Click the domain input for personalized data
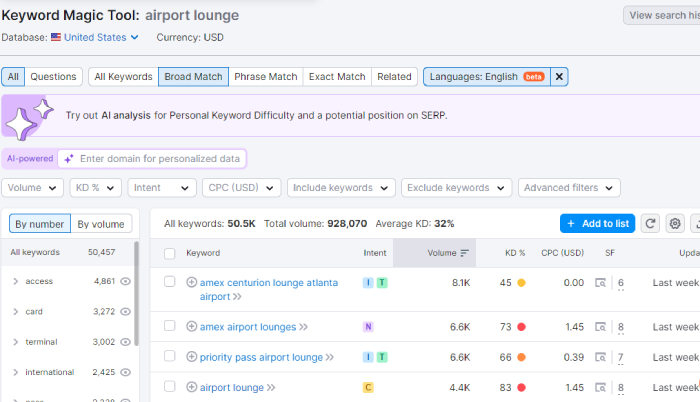Viewport: 700px width, 402px height. coord(160,159)
